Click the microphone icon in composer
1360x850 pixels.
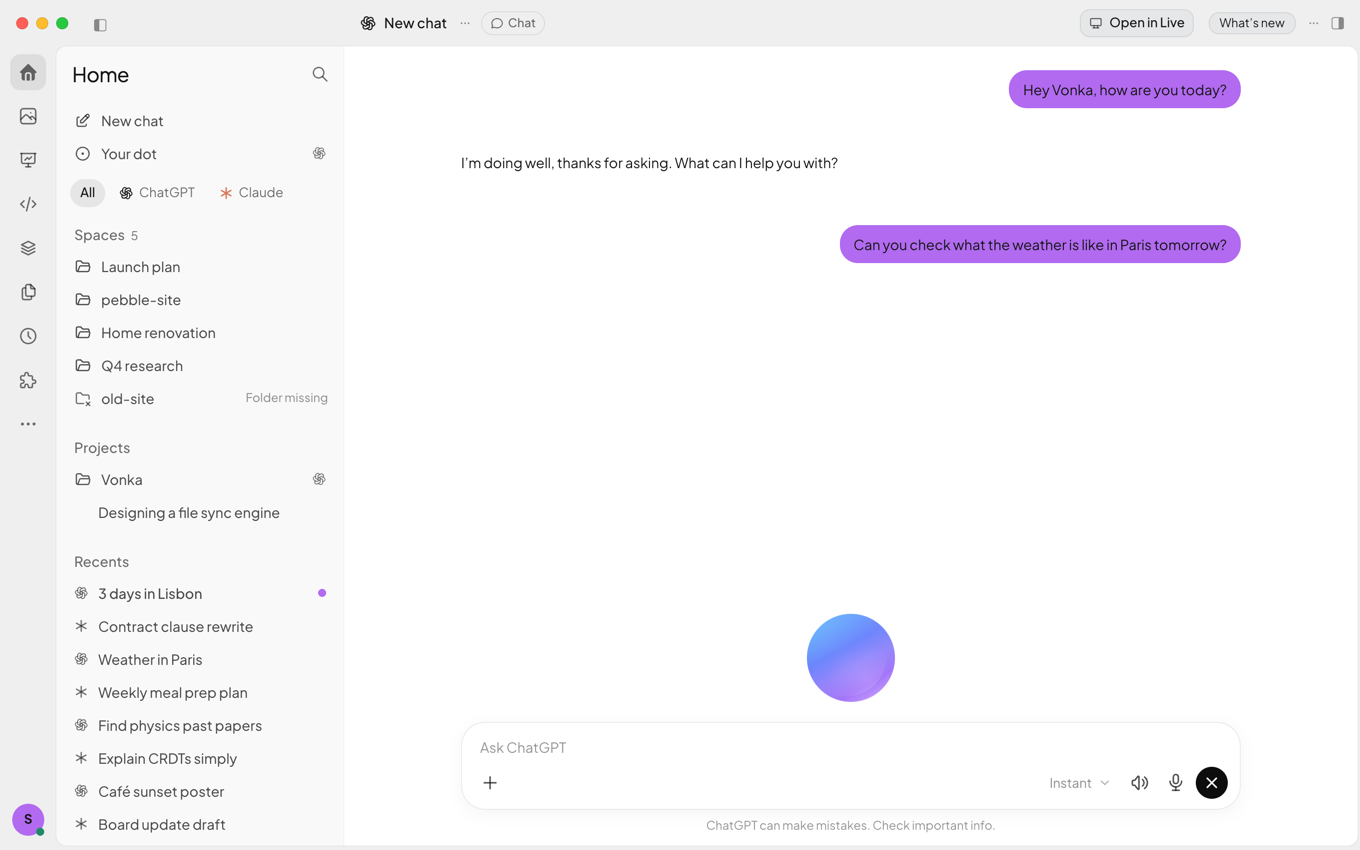[1176, 783]
